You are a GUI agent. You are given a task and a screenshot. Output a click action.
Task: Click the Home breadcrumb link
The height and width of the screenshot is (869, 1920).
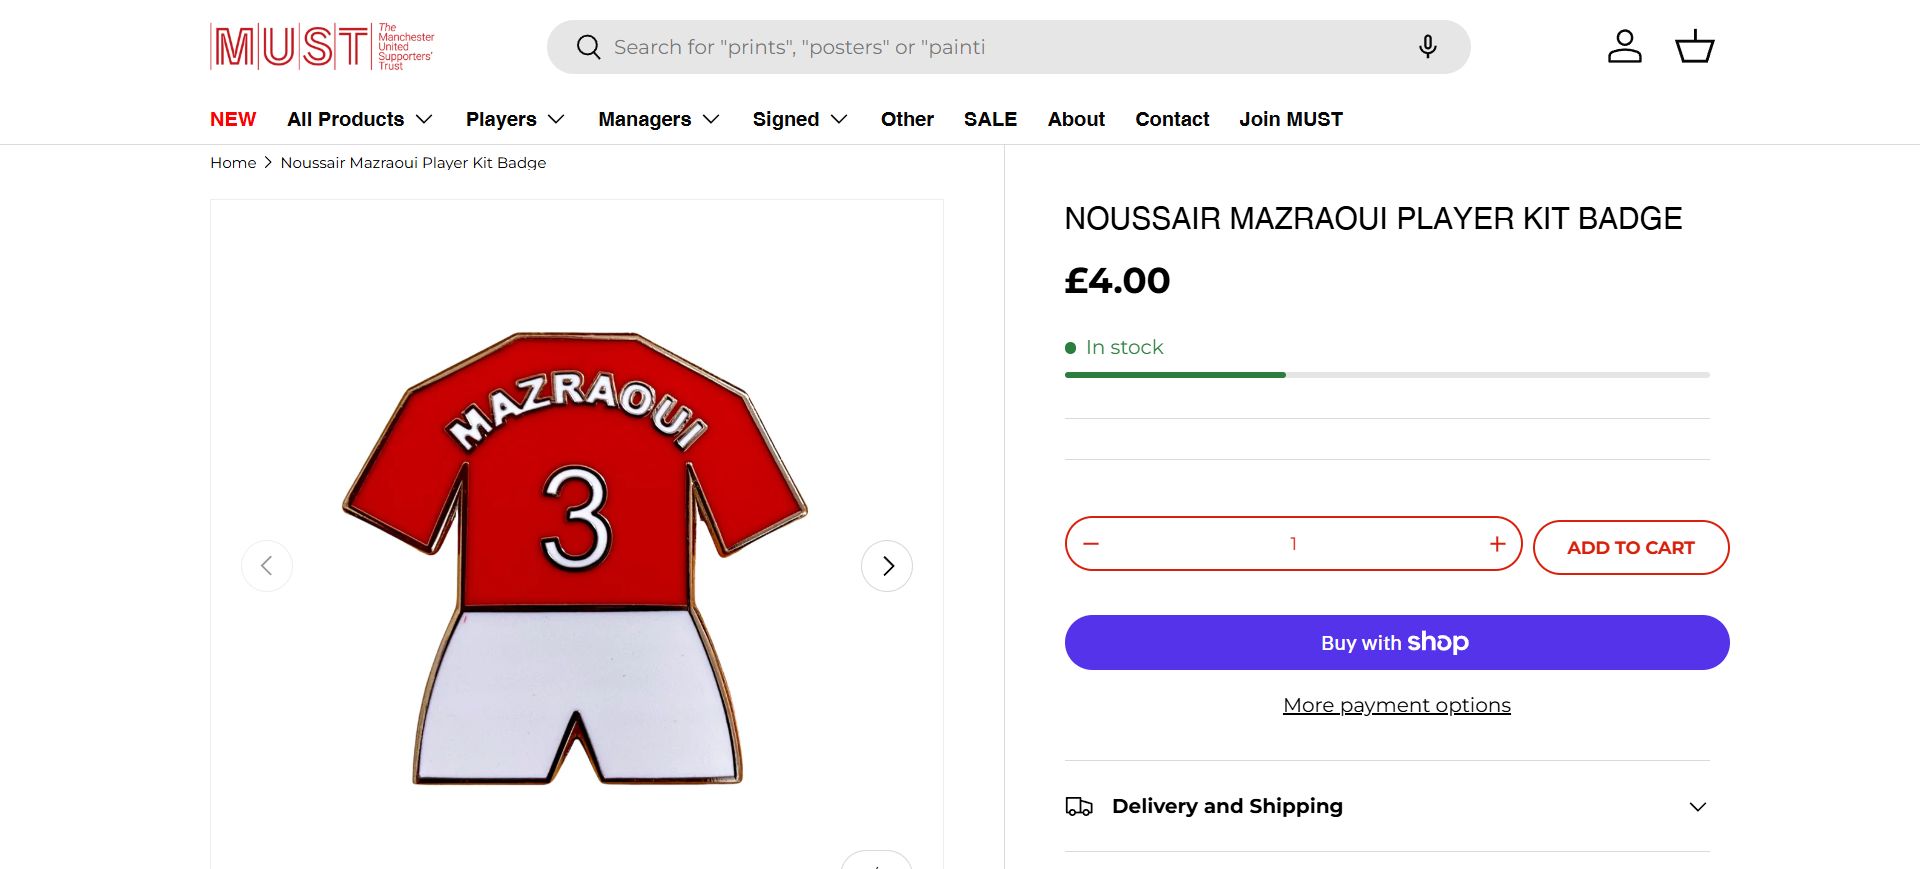coord(233,163)
